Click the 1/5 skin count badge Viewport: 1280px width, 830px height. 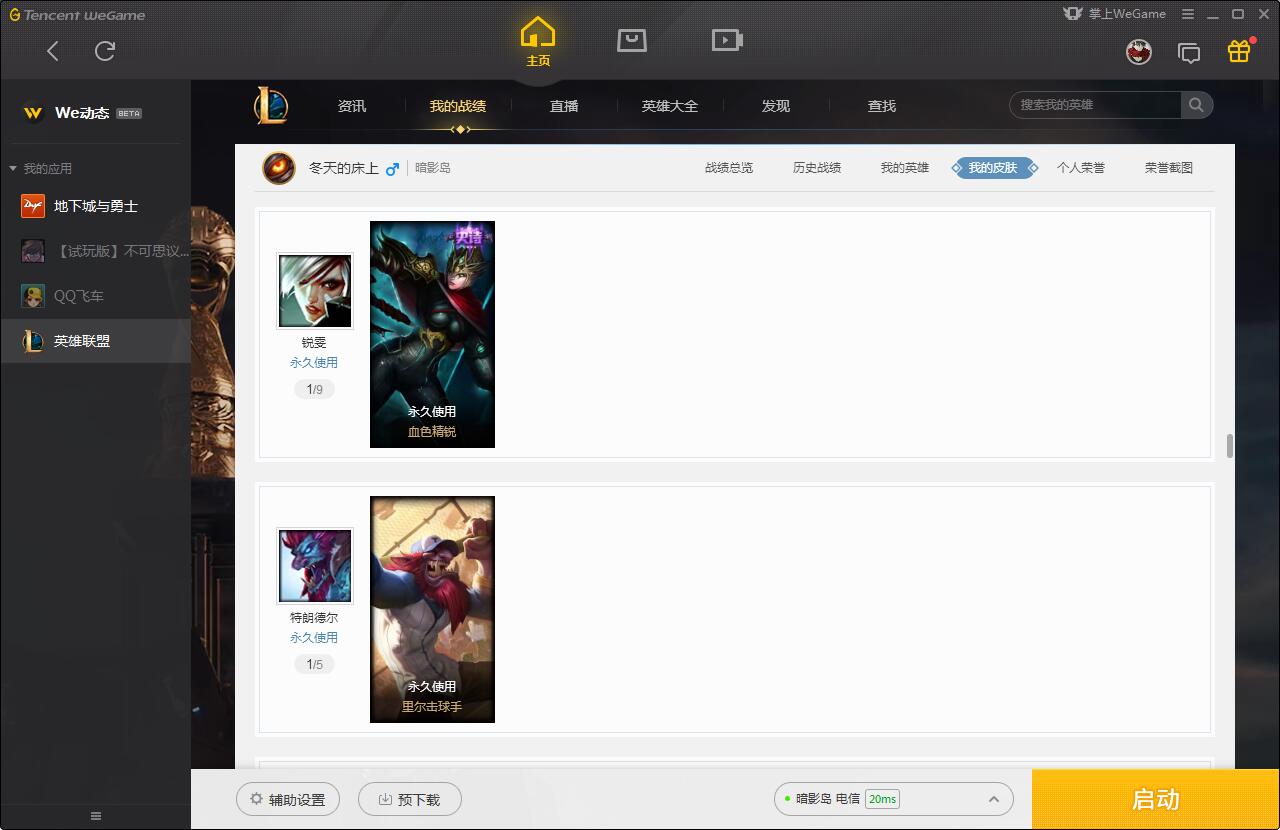pyautogui.click(x=315, y=664)
